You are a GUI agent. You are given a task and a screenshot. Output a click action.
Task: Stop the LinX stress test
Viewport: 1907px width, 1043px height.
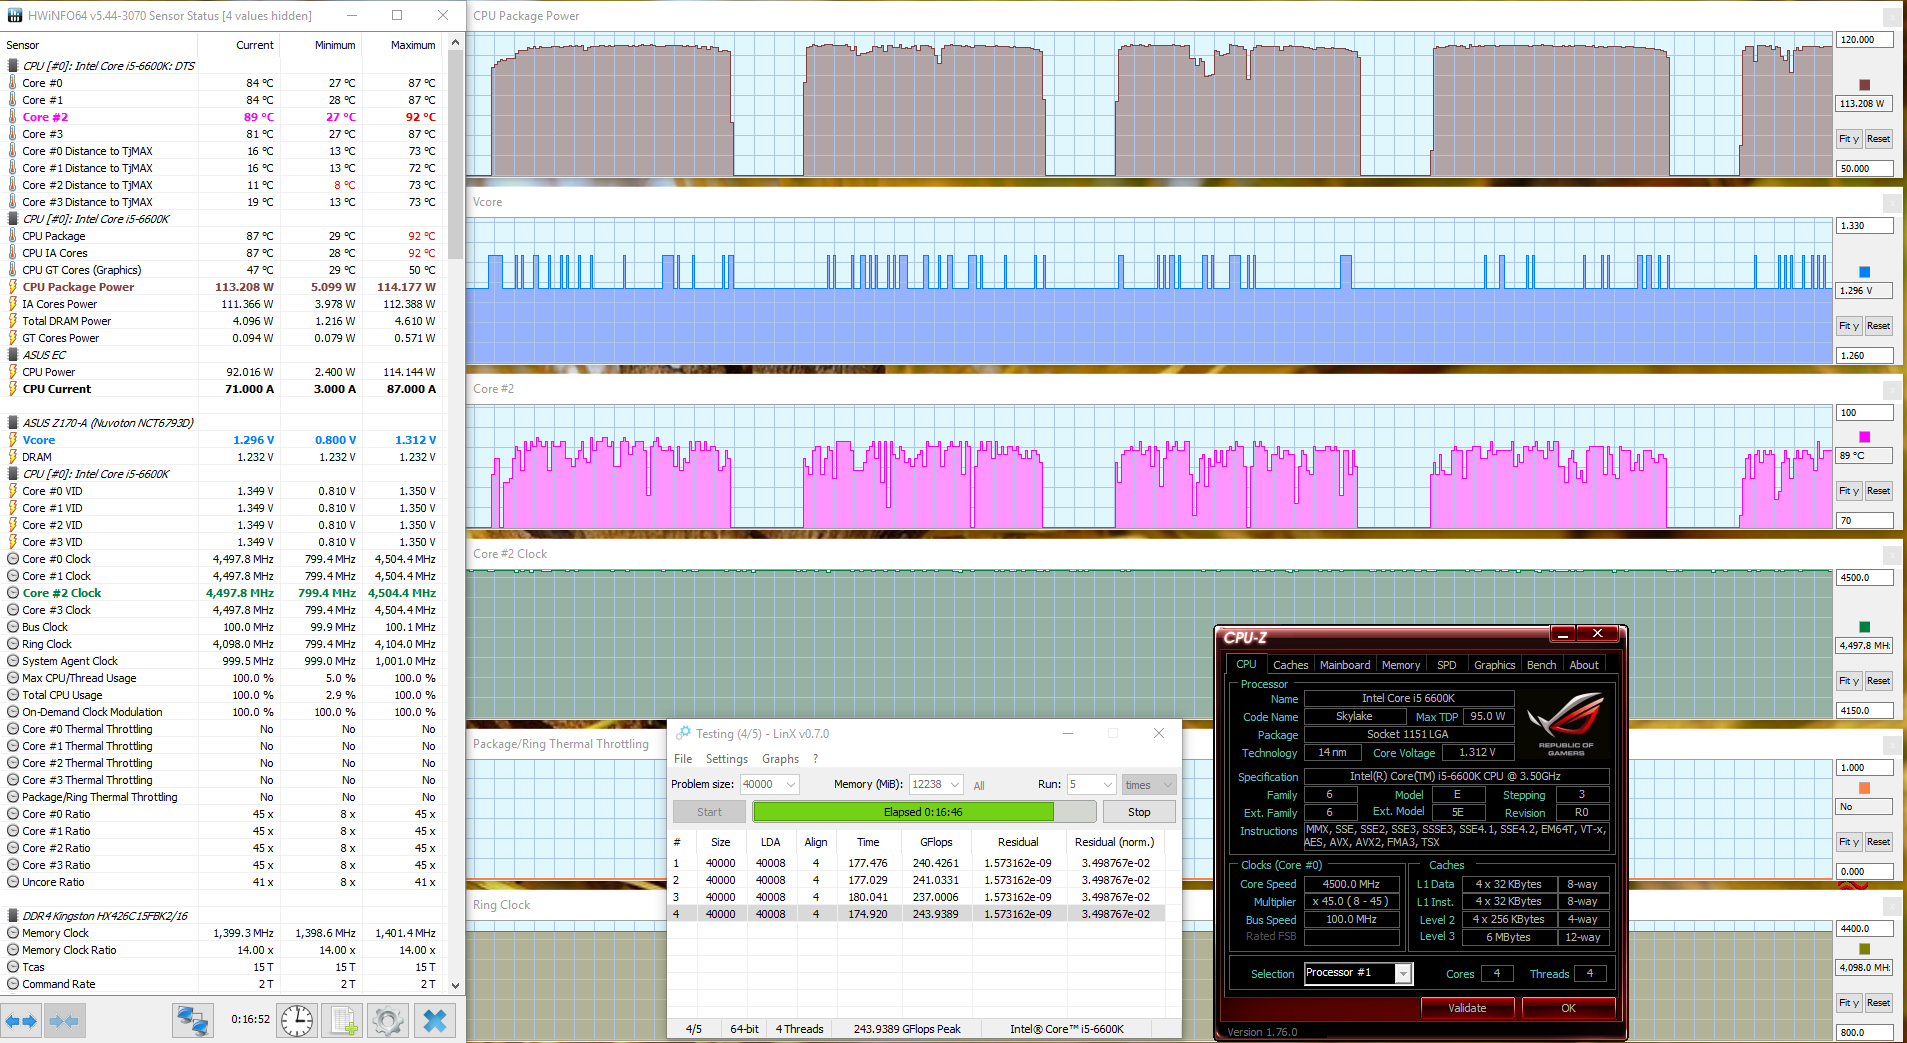click(x=1139, y=812)
